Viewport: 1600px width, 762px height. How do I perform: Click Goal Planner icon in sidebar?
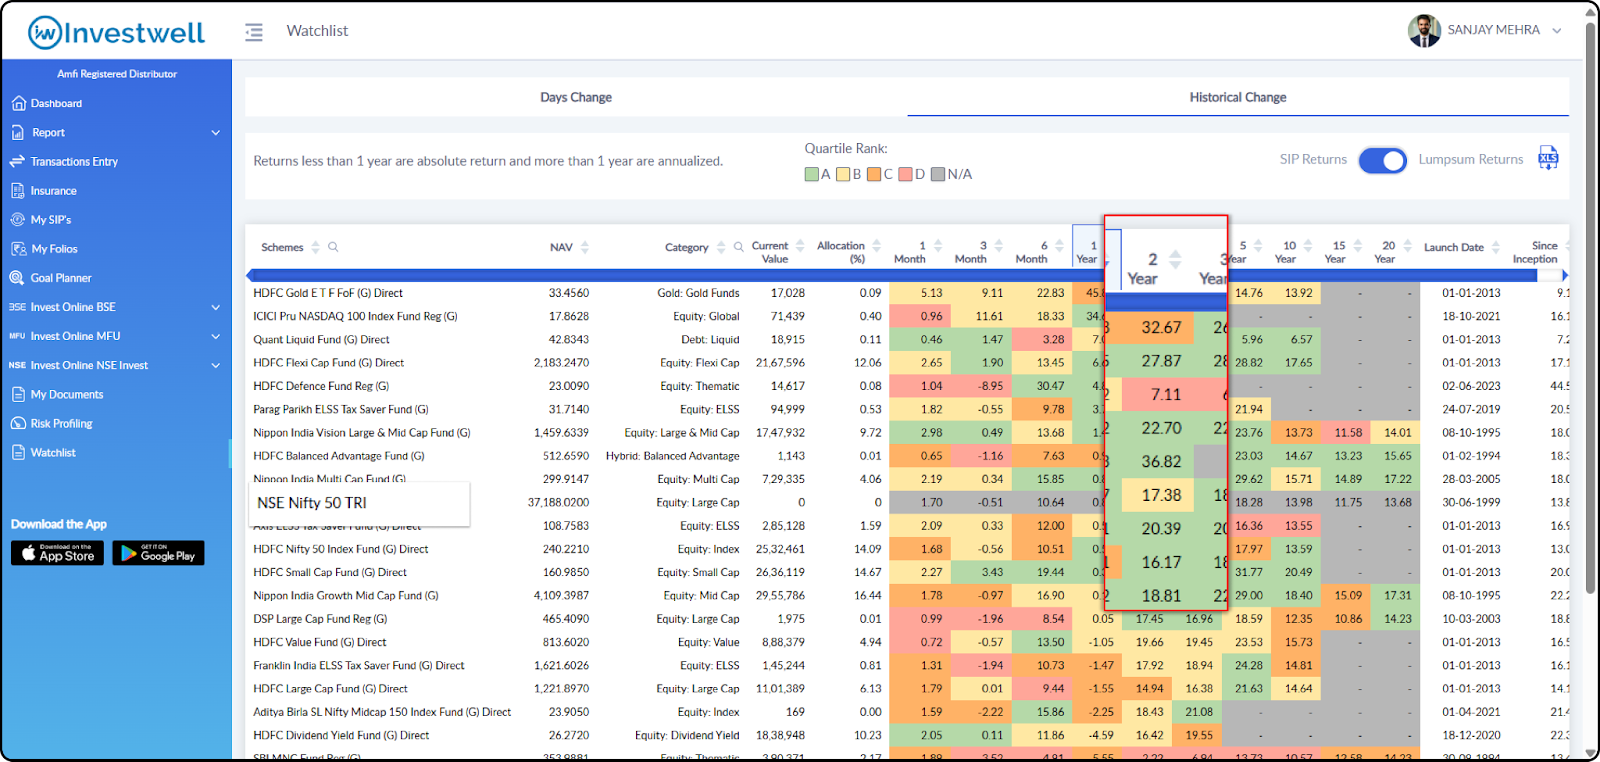pyautogui.click(x=17, y=278)
